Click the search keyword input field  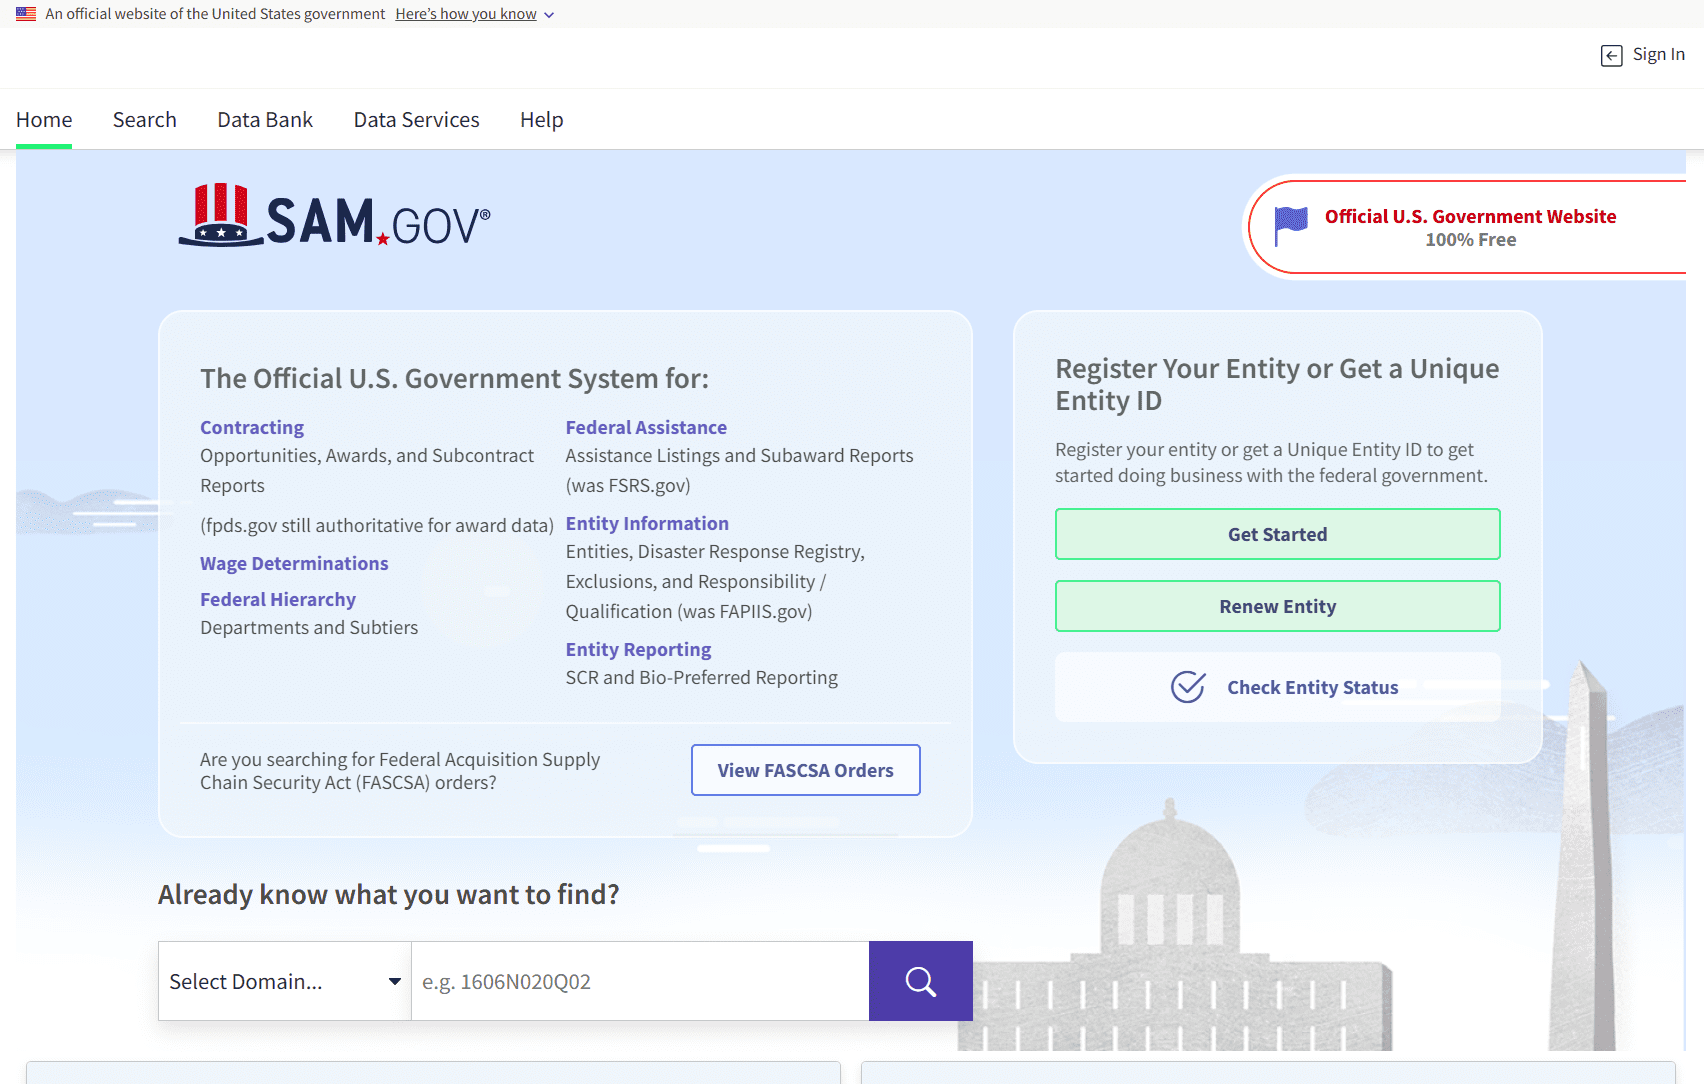click(640, 981)
